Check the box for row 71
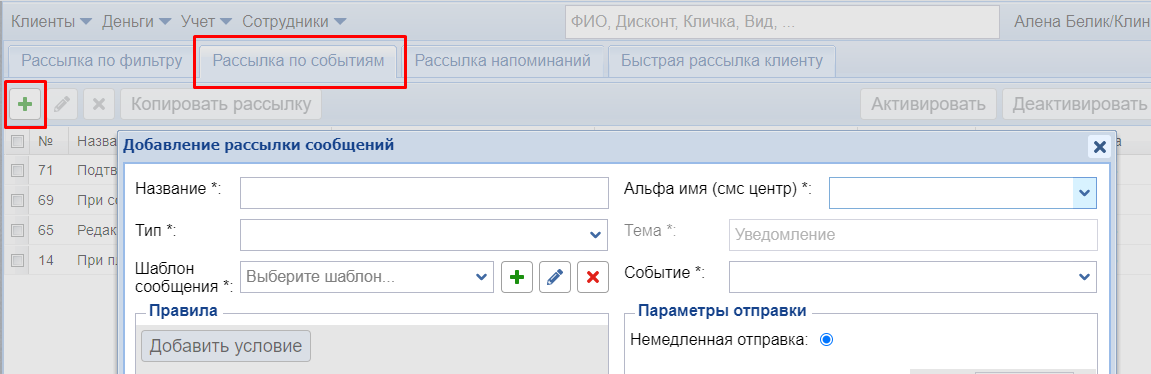 point(18,170)
